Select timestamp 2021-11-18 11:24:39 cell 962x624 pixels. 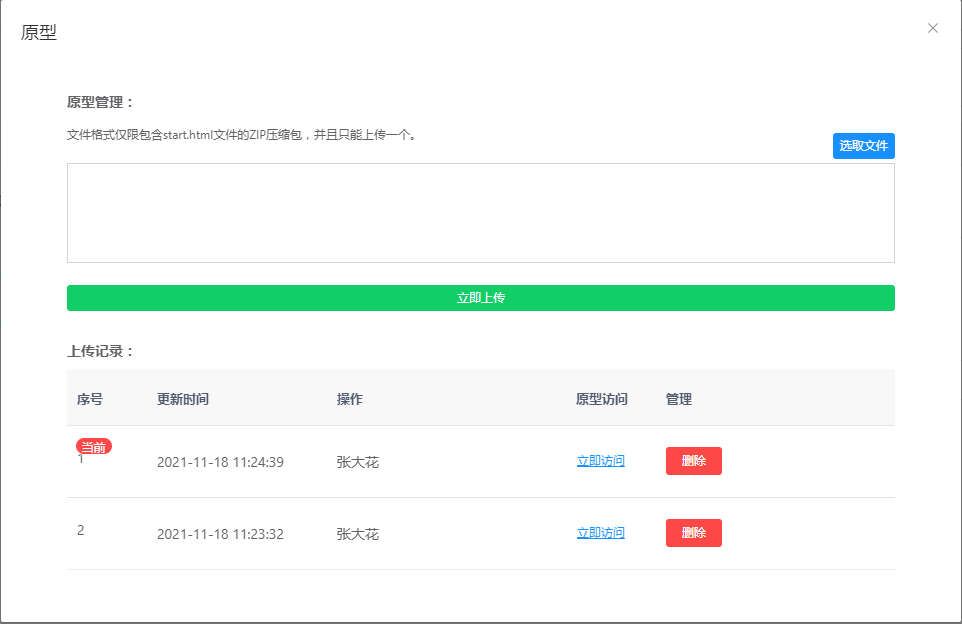[x=220, y=462]
